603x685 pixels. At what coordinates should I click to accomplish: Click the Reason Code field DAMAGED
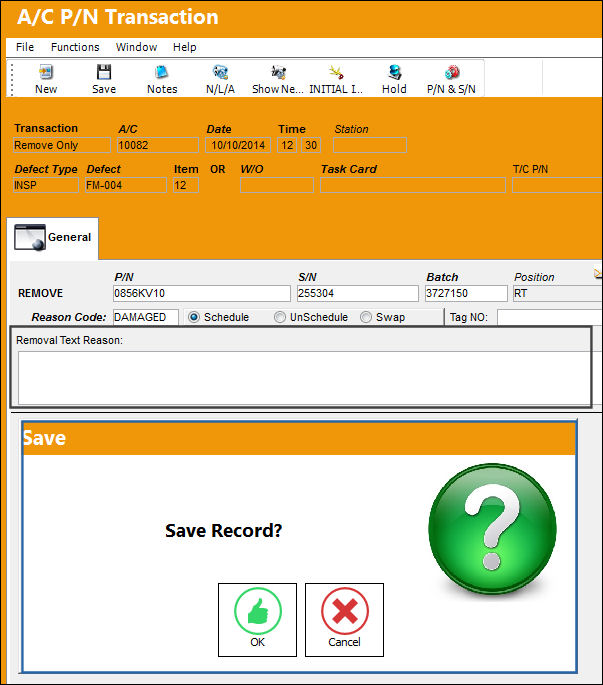[146, 317]
